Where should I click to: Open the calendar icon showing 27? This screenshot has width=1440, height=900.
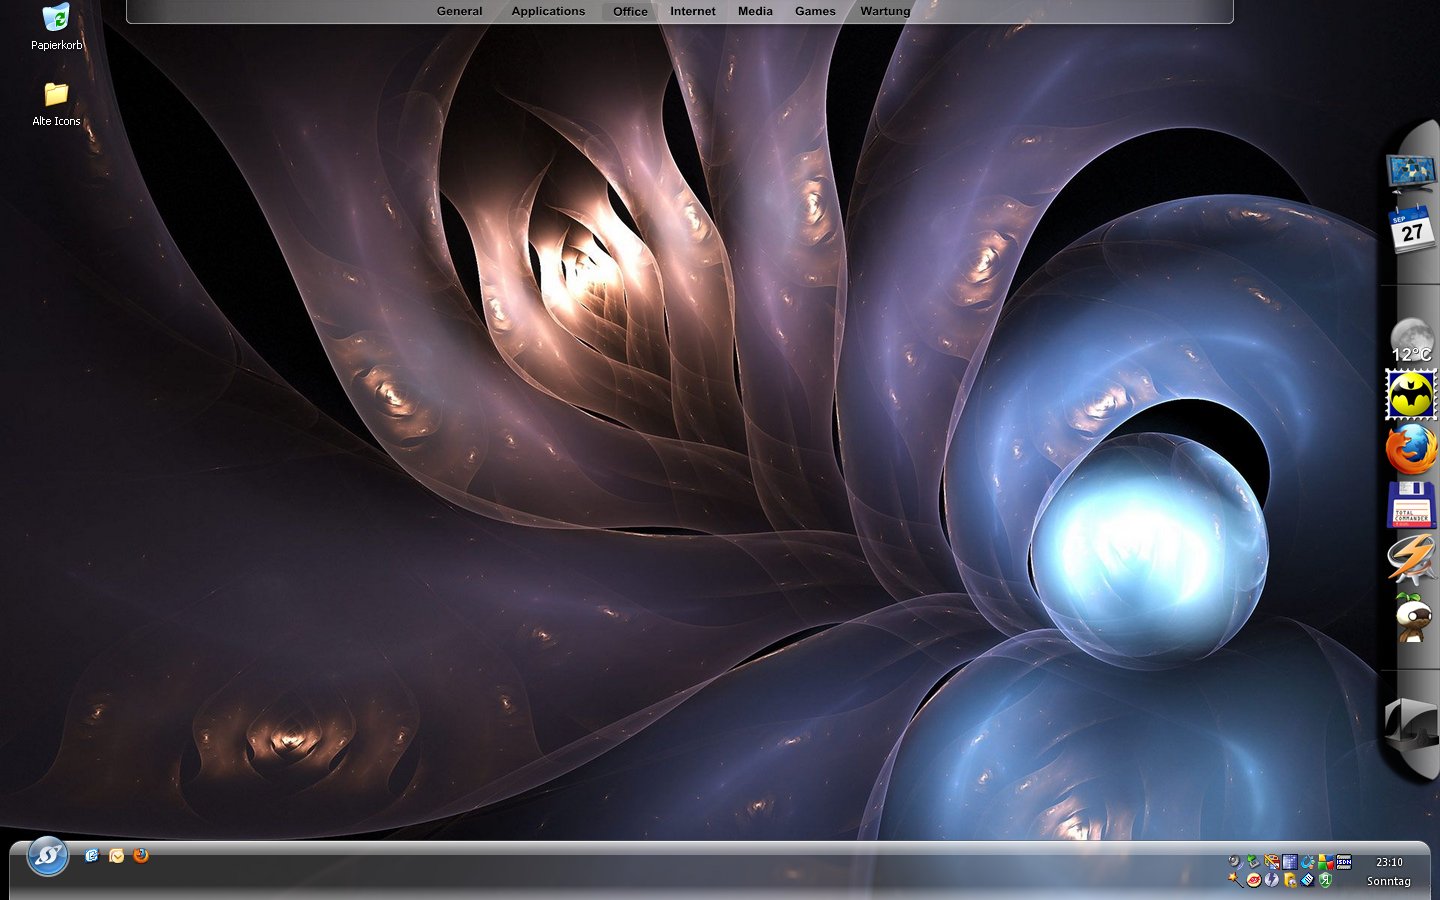point(1411,229)
